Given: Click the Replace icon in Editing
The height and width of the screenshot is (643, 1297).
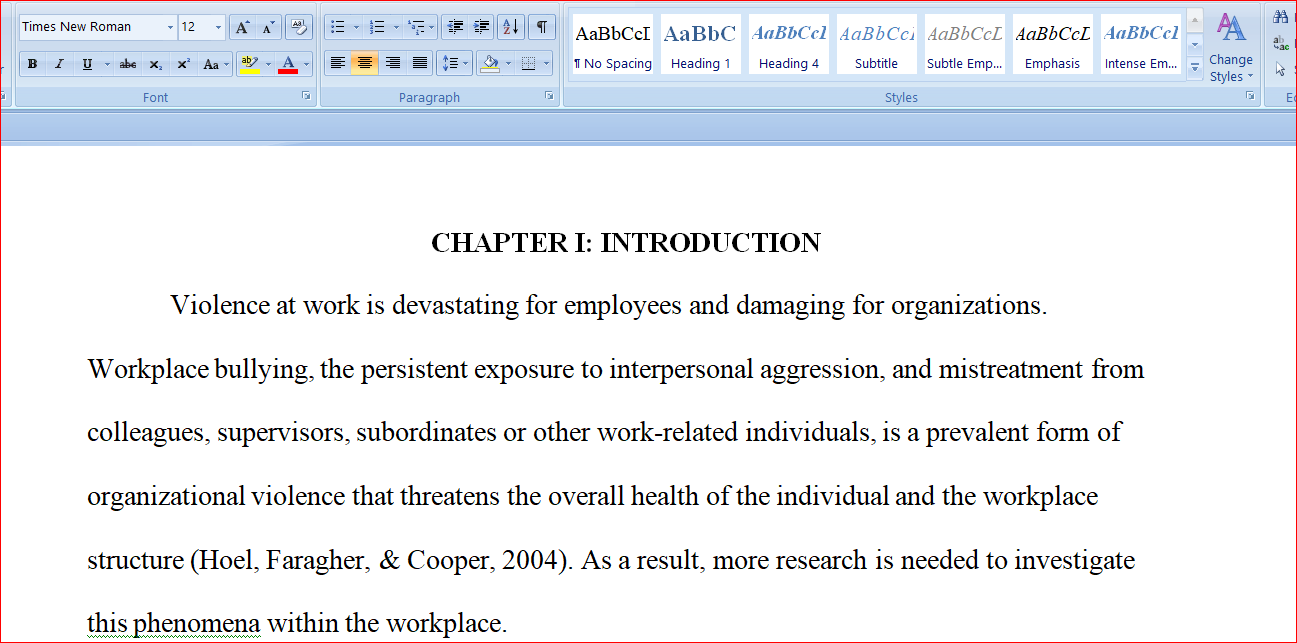Looking at the screenshot, I should tap(1281, 43).
